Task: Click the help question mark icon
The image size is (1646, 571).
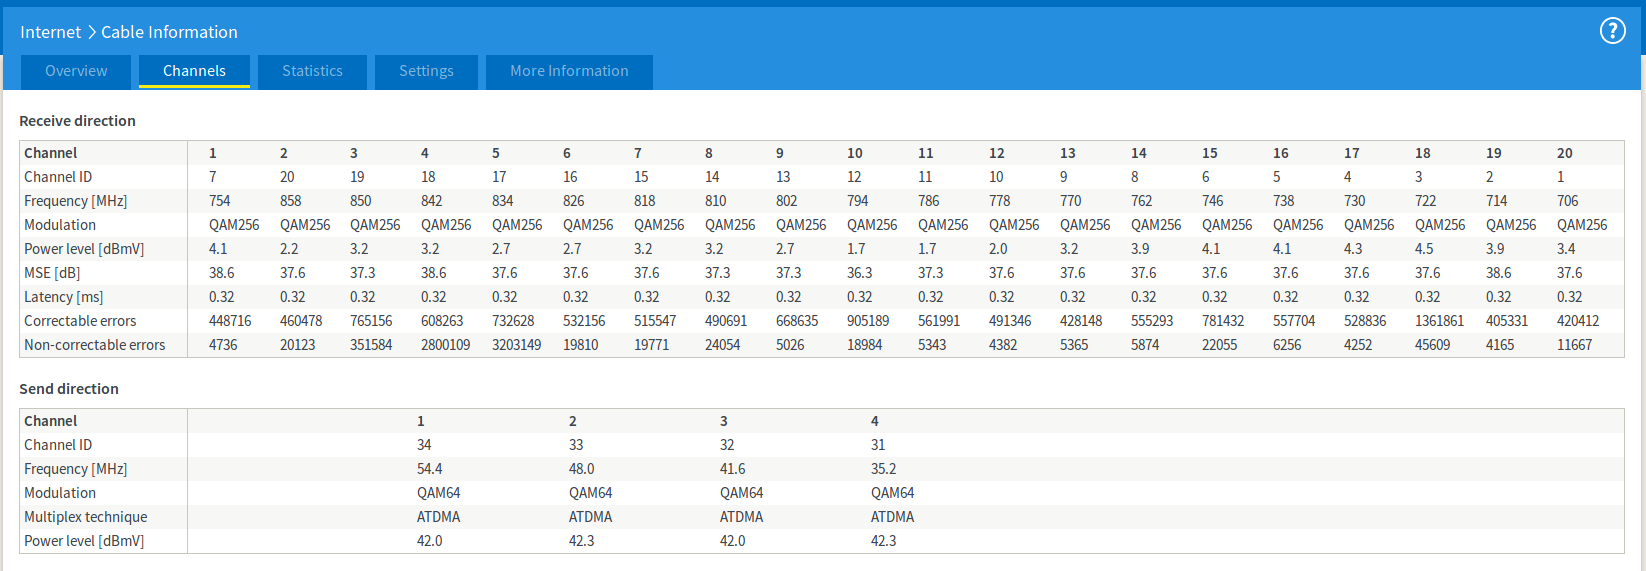Action: [1612, 31]
